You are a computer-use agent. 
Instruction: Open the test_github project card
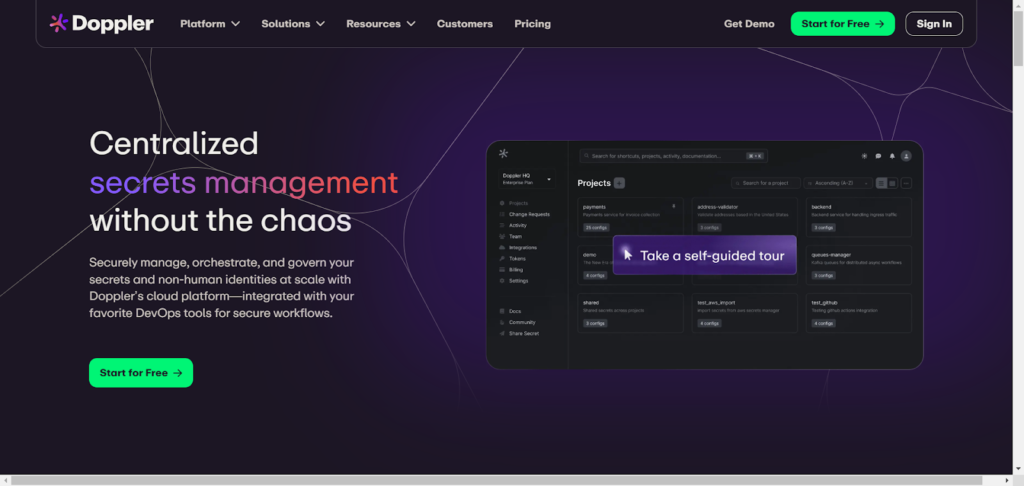[x=859, y=313]
